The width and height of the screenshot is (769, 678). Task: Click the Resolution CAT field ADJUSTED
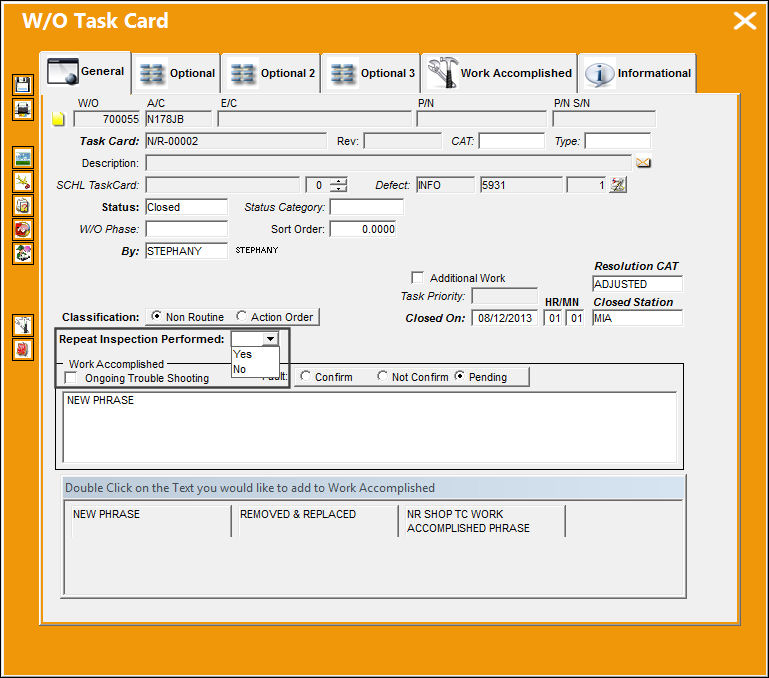(x=637, y=284)
